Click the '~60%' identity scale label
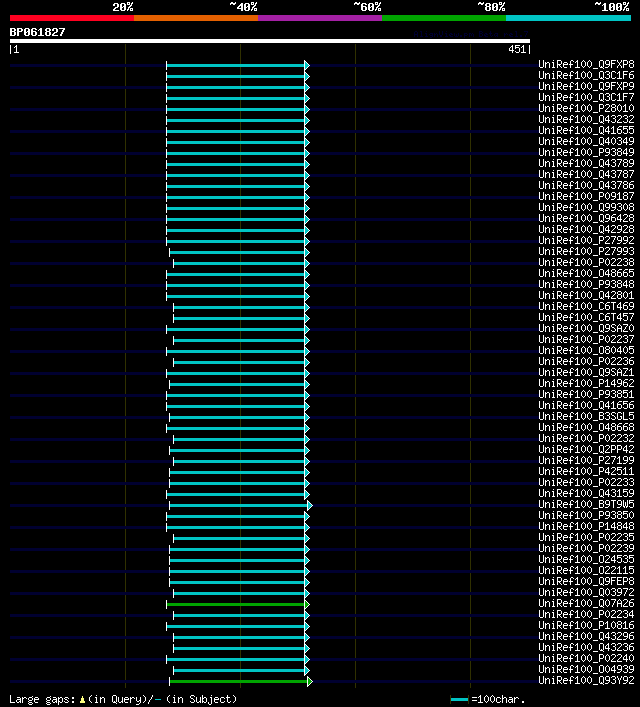This screenshot has height=707, width=640. point(367,7)
